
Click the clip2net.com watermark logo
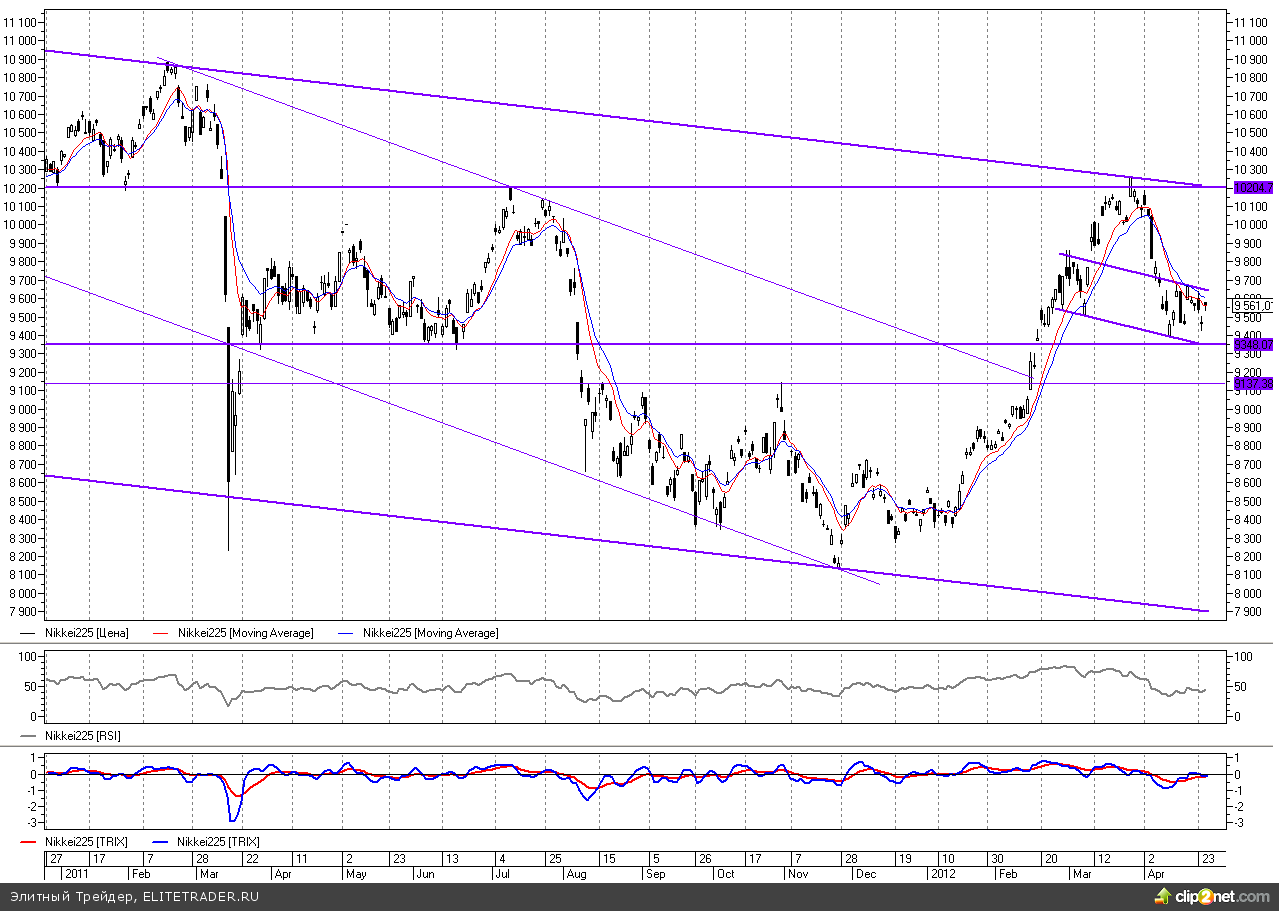(1210, 895)
